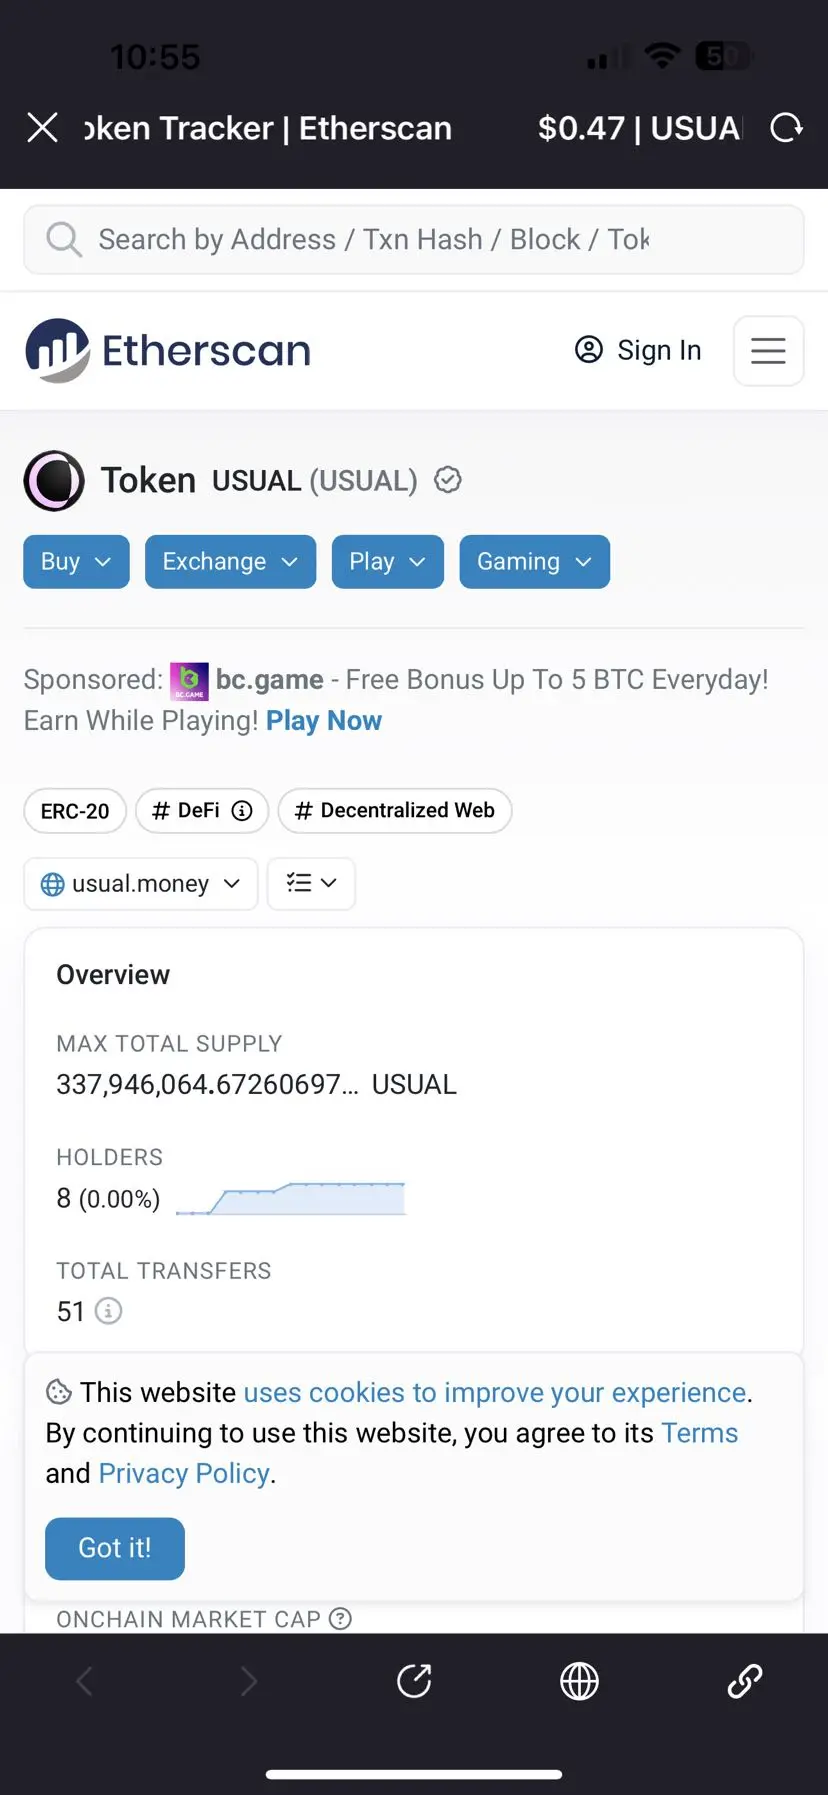Image resolution: width=828 pixels, height=1795 pixels.
Task: Click the Onchain Market Cap help icon
Action: tap(340, 1618)
